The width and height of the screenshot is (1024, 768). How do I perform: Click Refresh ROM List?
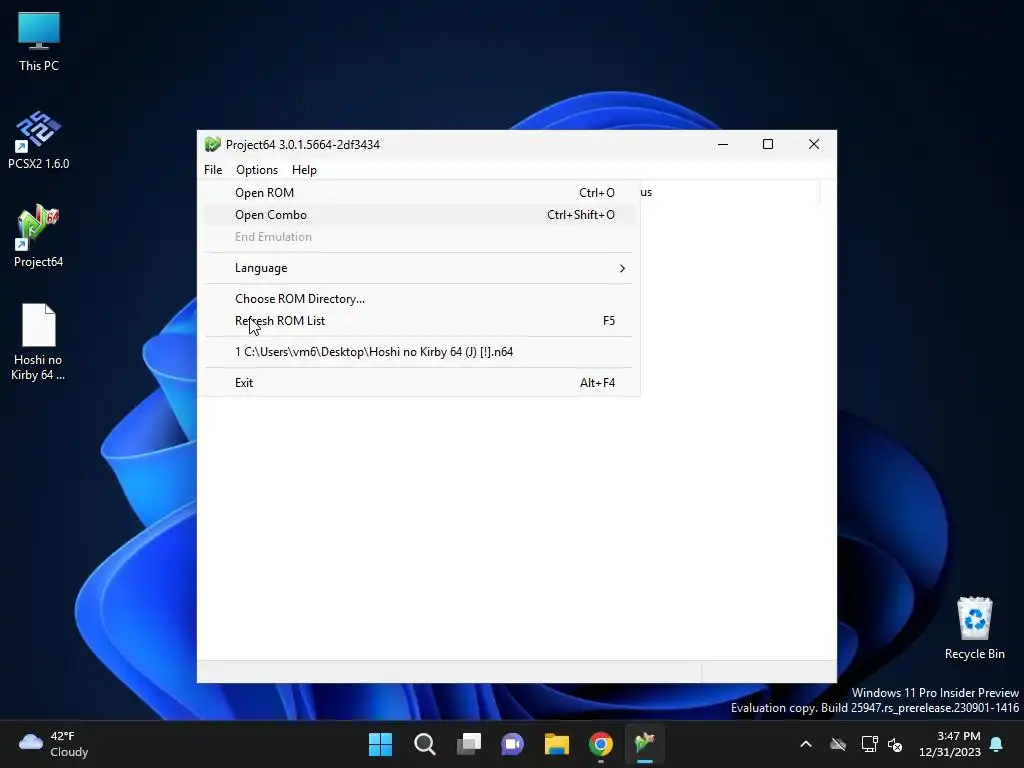click(419, 321)
